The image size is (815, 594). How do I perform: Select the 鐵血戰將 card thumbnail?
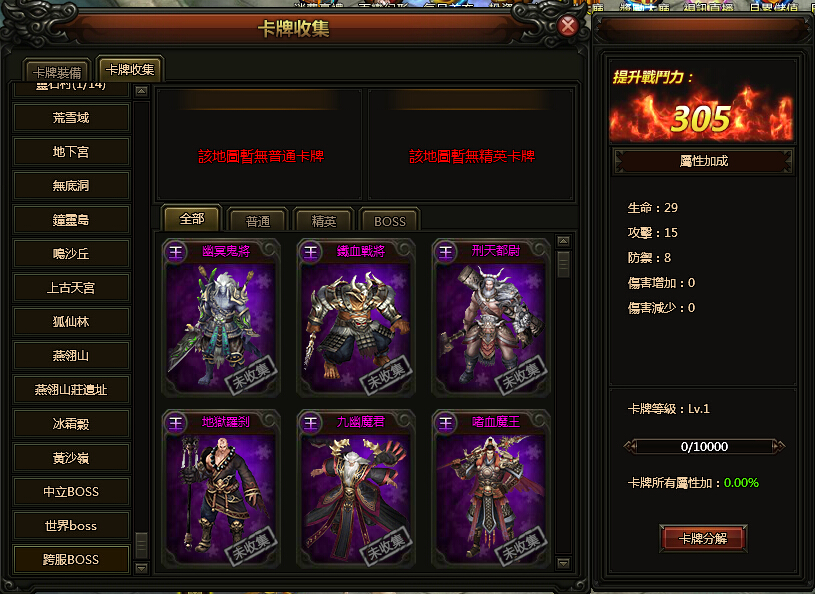click(356, 318)
